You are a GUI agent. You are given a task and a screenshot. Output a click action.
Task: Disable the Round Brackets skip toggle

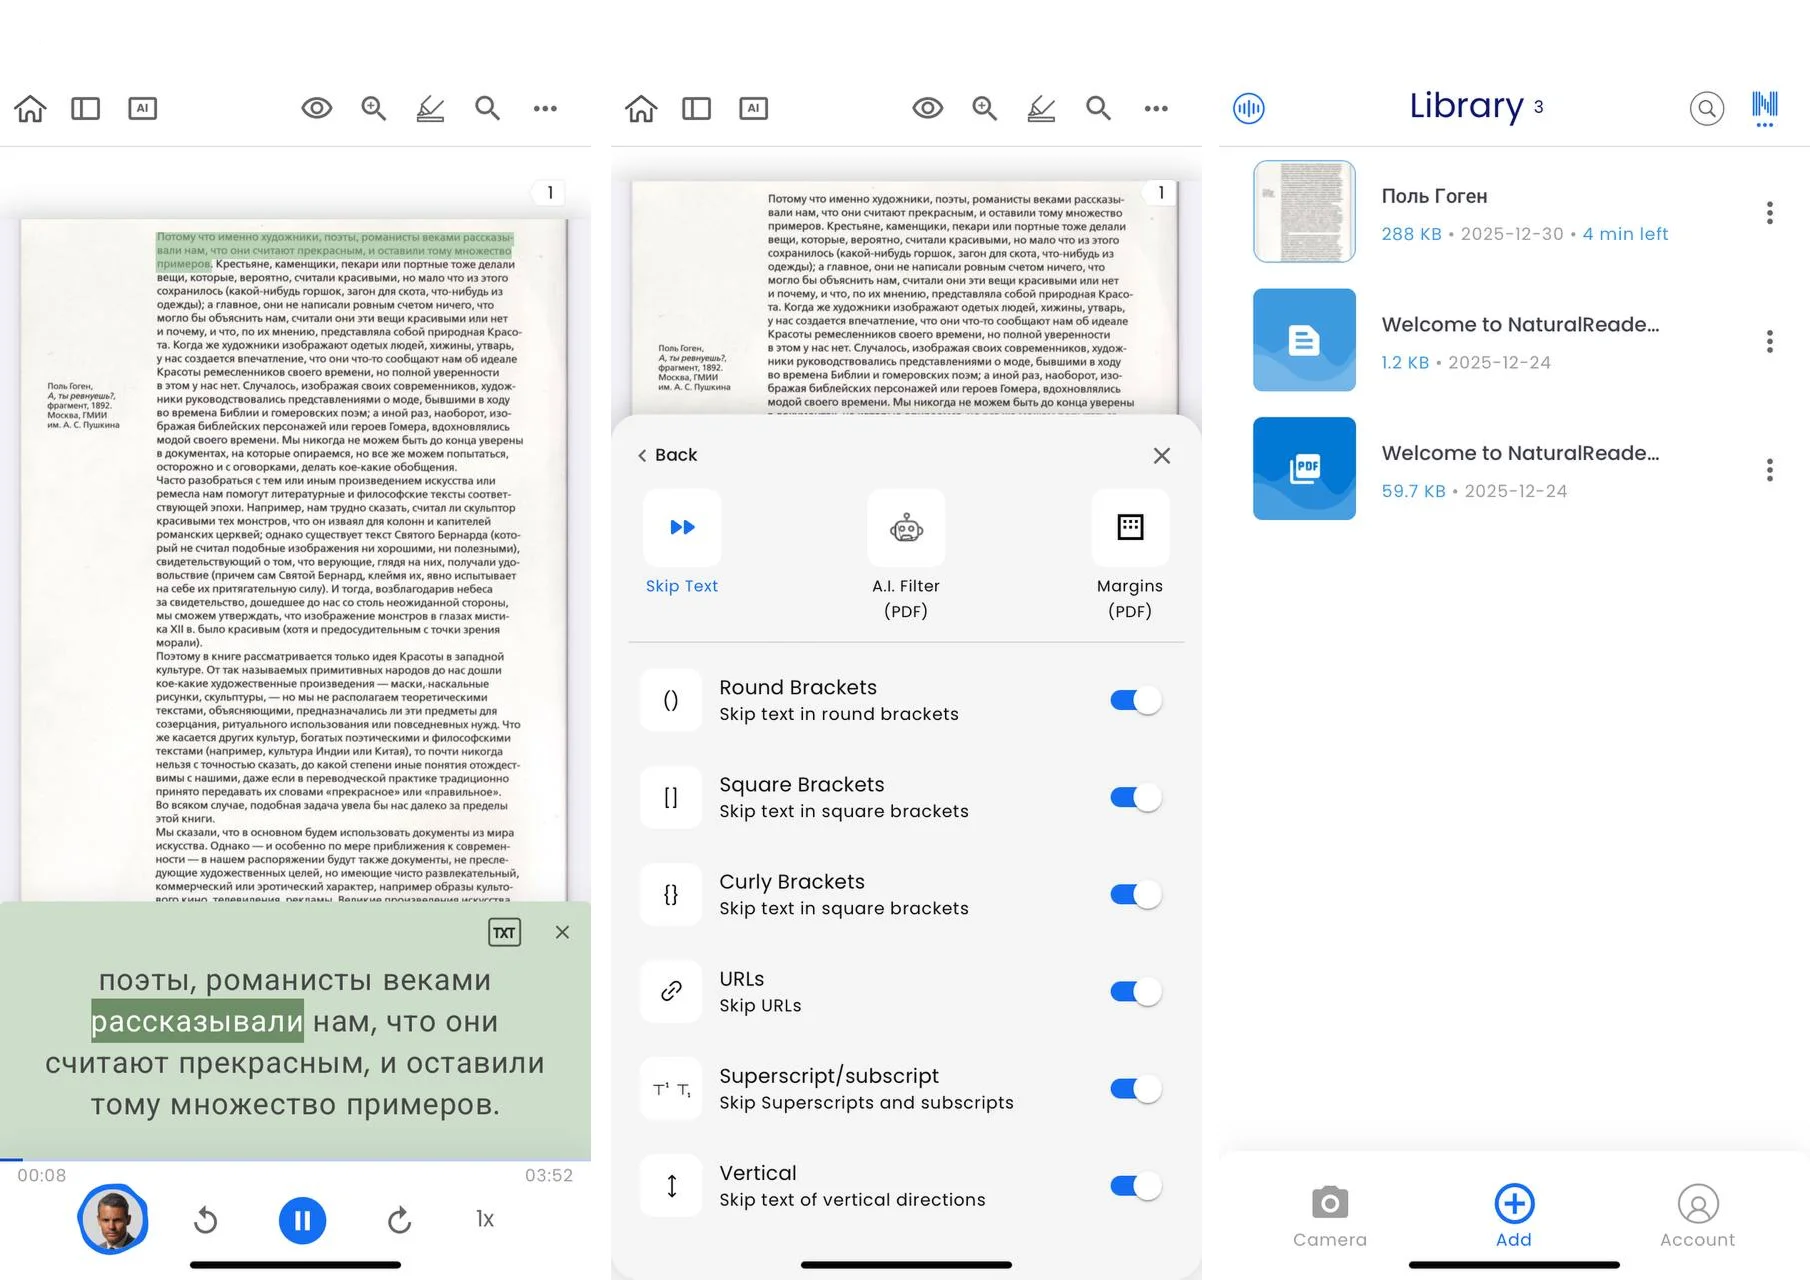(1135, 700)
